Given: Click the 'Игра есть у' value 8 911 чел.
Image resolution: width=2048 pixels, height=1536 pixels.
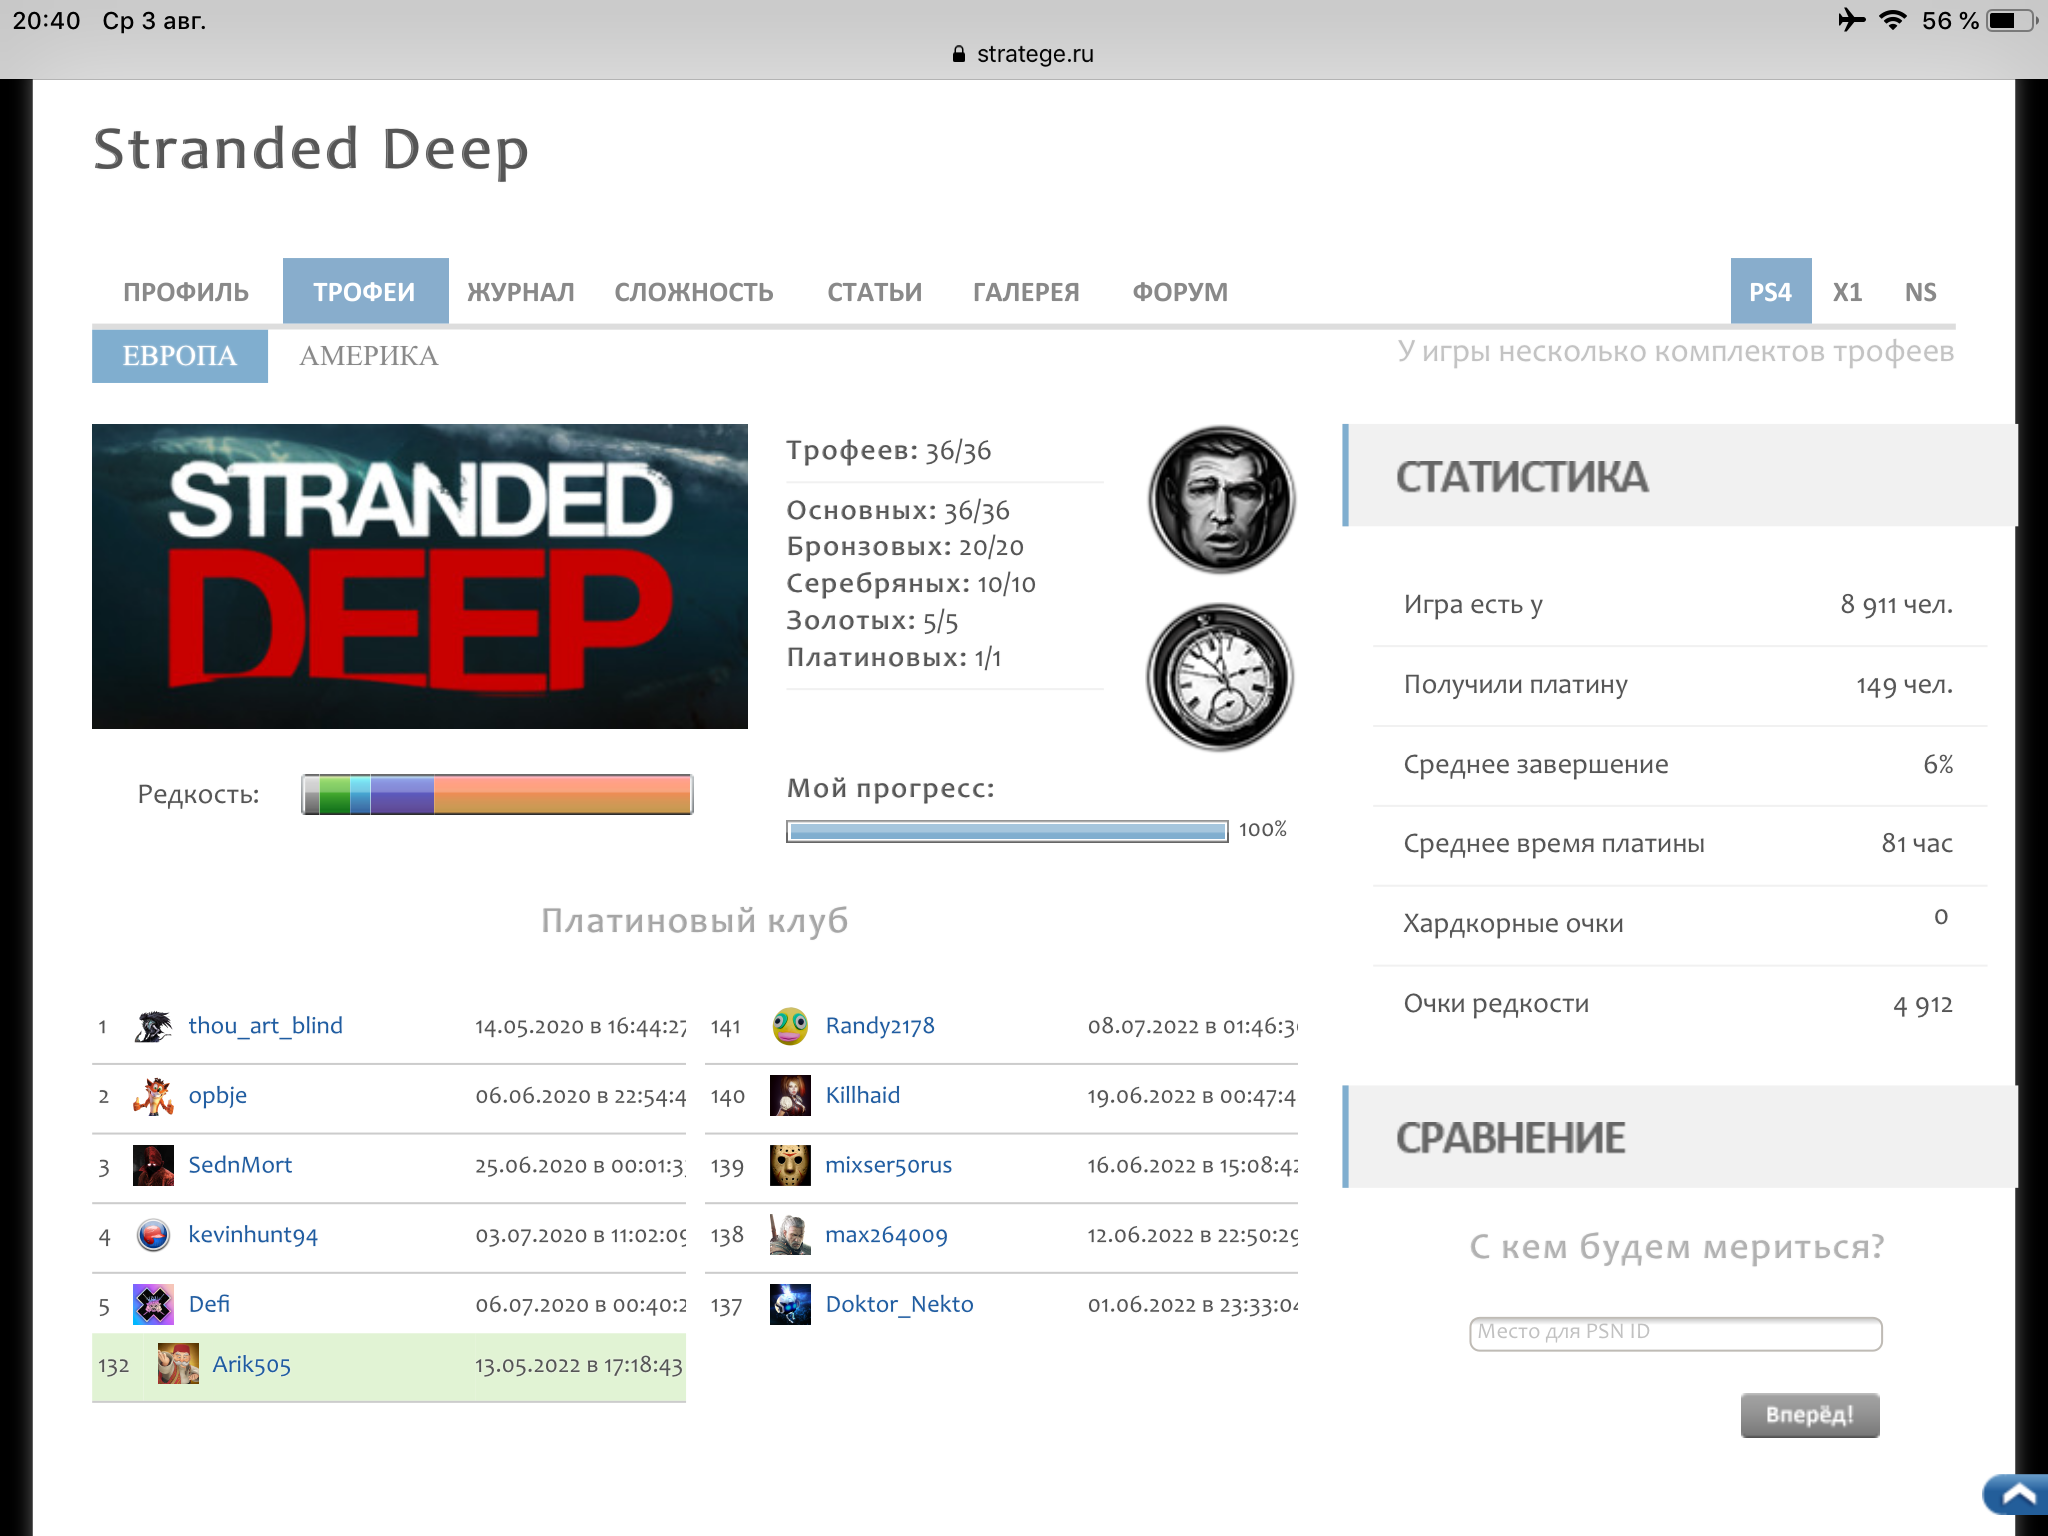Looking at the screenshot, I should pos(1896,605).
